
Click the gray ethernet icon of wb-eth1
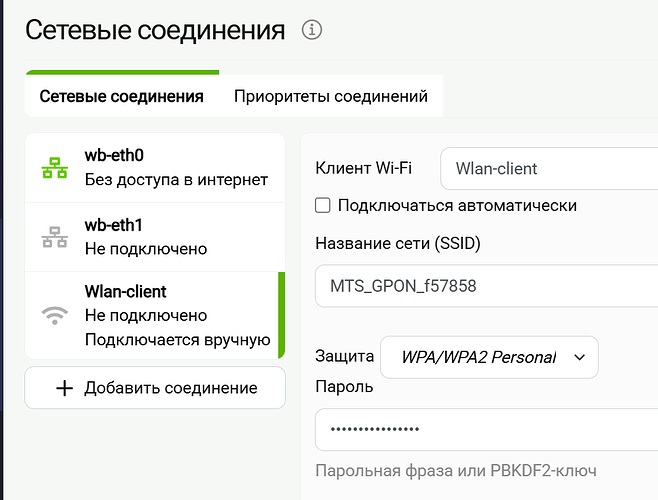coord(55,237)
